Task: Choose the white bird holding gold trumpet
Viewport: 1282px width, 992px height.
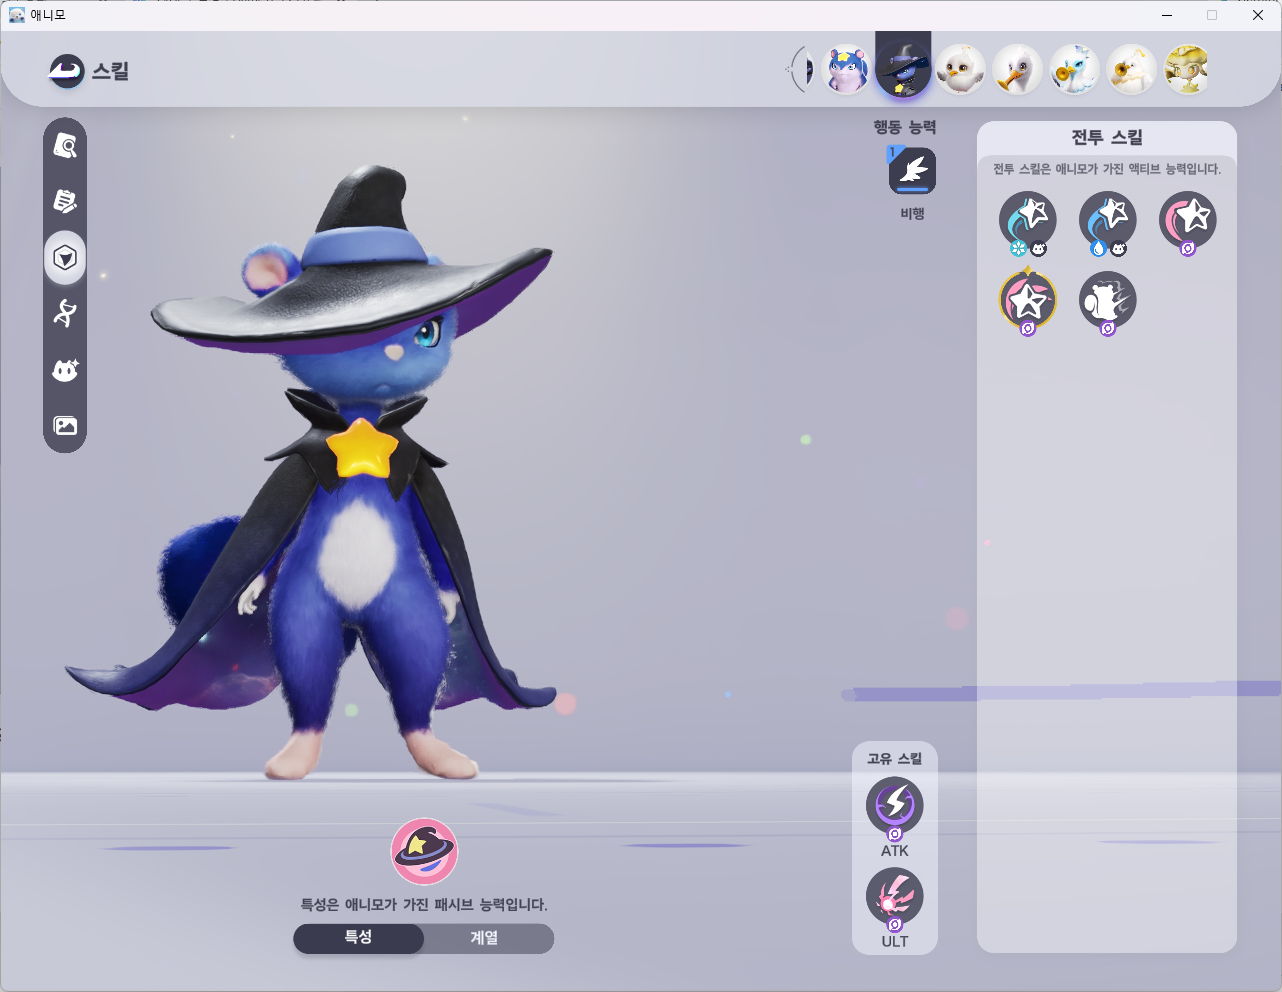Action: click(1131, 70)
